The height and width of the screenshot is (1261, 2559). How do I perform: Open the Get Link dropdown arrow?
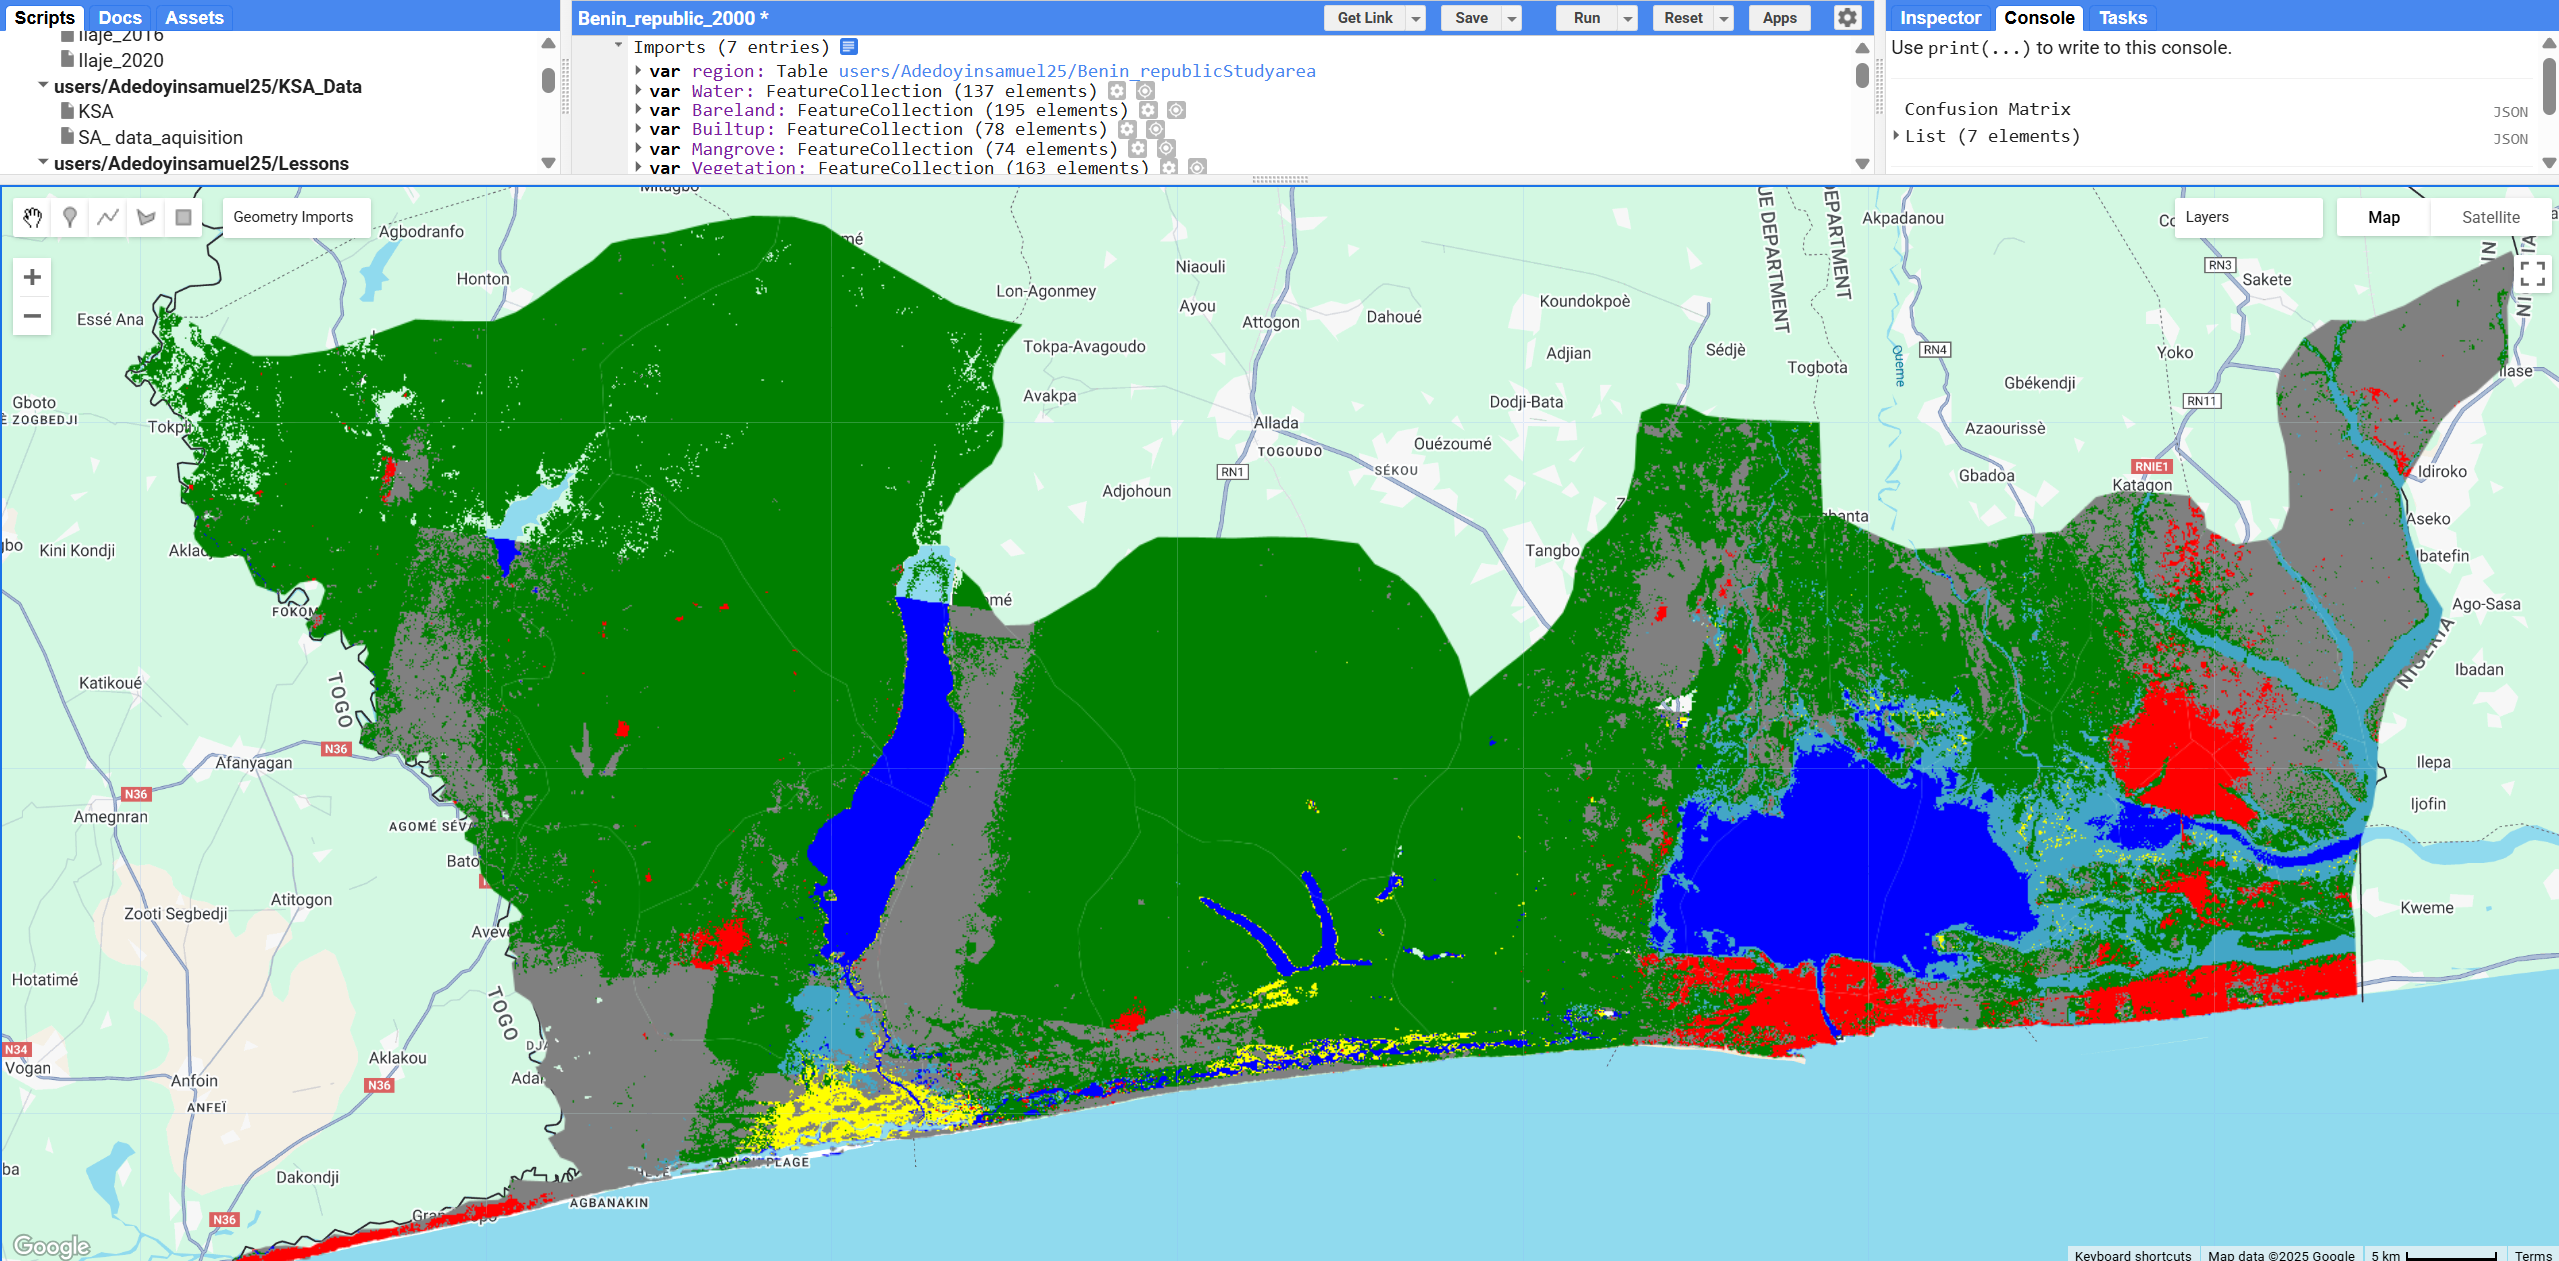point(1416,18)
